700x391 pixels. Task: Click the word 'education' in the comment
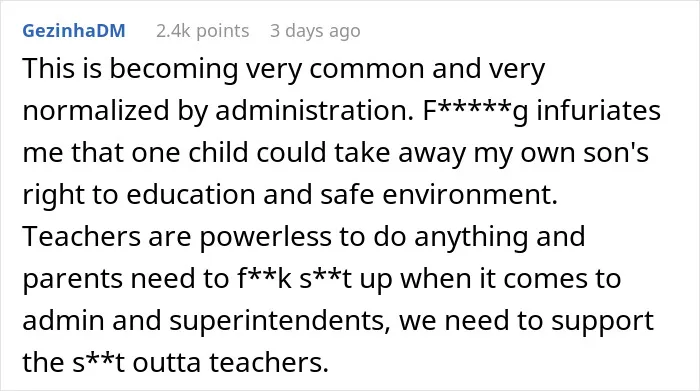[191, 194]
